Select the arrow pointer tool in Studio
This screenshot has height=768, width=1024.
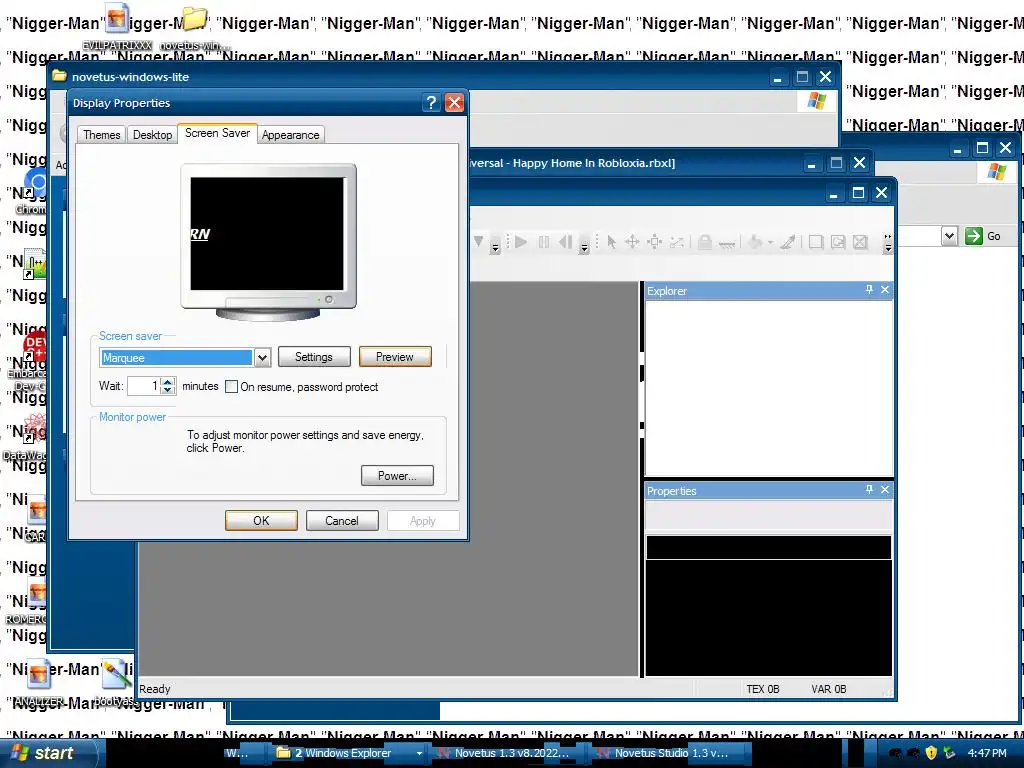click(x=611, y=242)
